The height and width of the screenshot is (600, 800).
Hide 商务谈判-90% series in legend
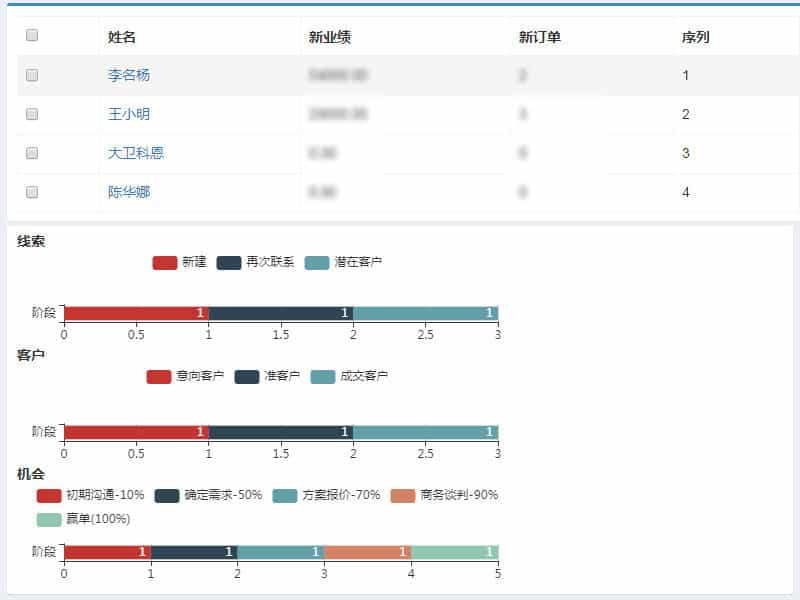(x=403, y=496)
